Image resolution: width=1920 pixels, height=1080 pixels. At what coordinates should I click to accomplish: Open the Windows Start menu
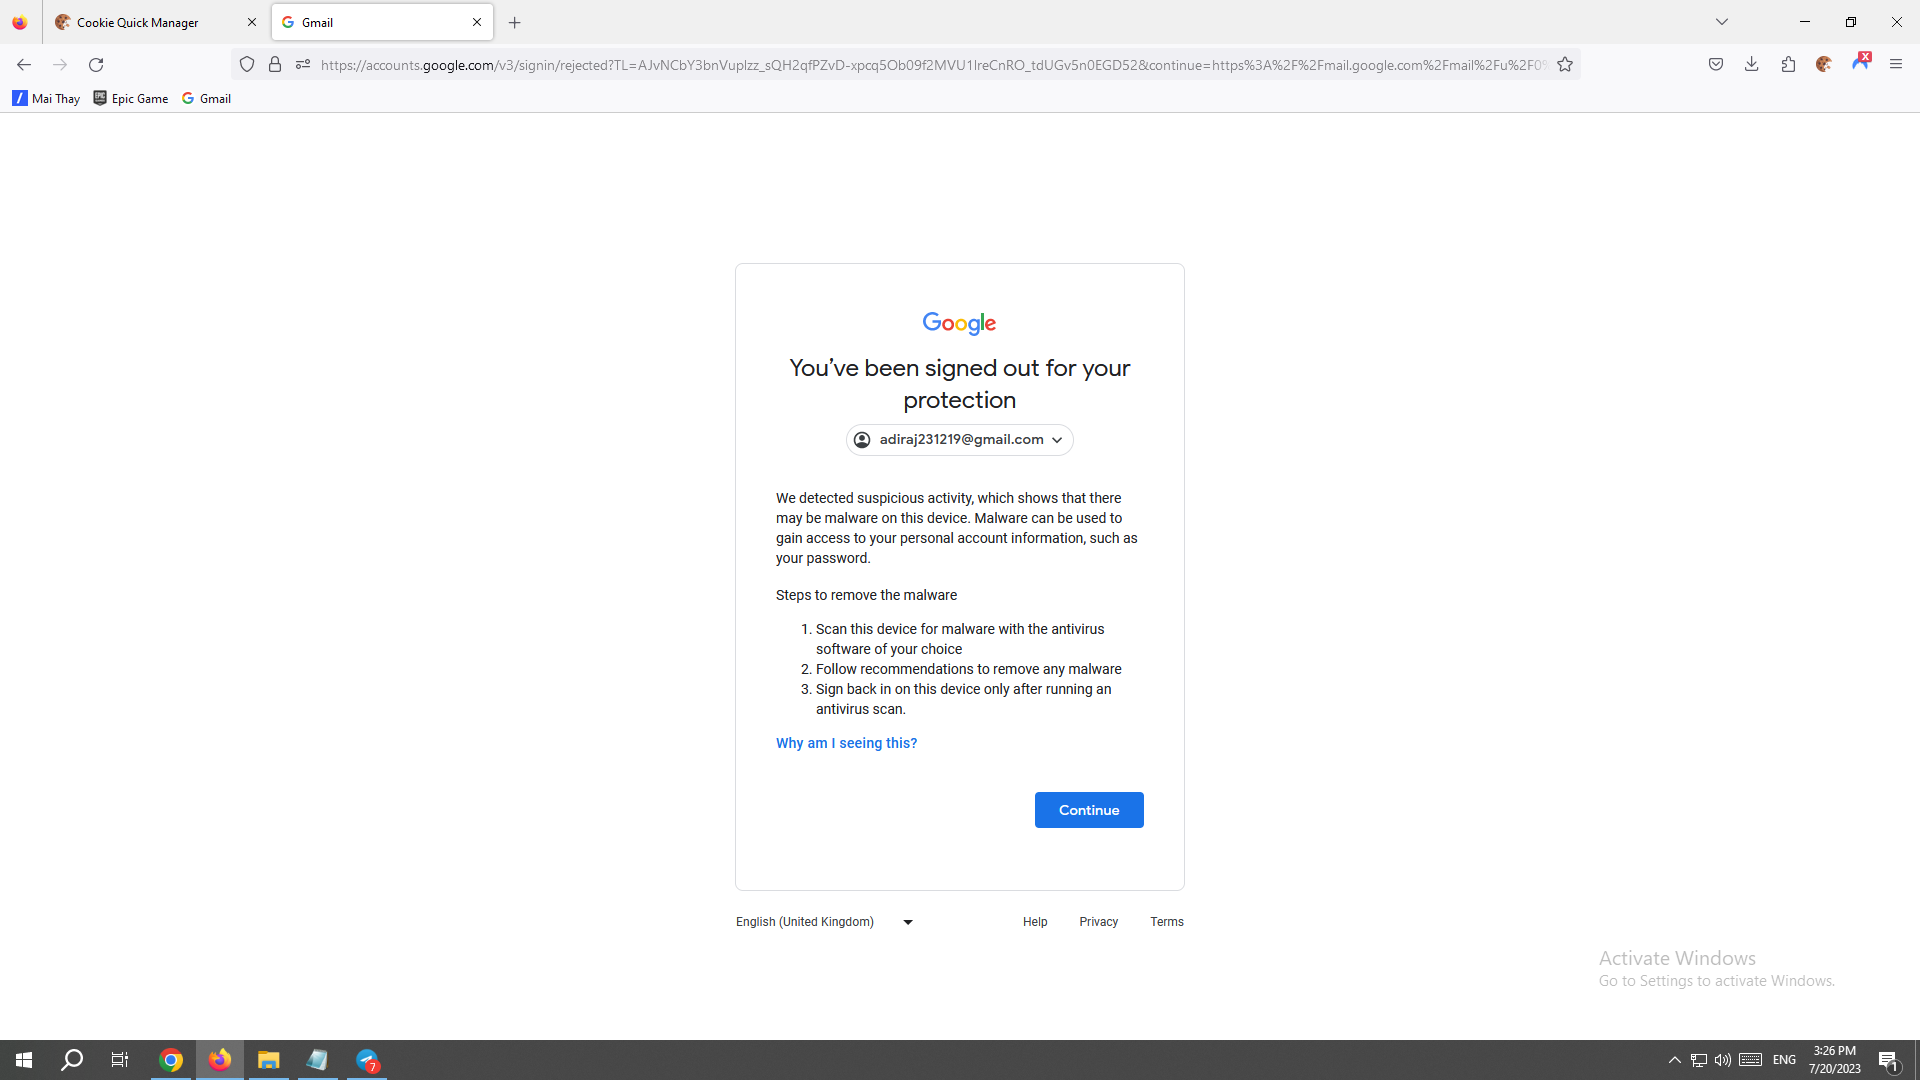[24, 1060]
